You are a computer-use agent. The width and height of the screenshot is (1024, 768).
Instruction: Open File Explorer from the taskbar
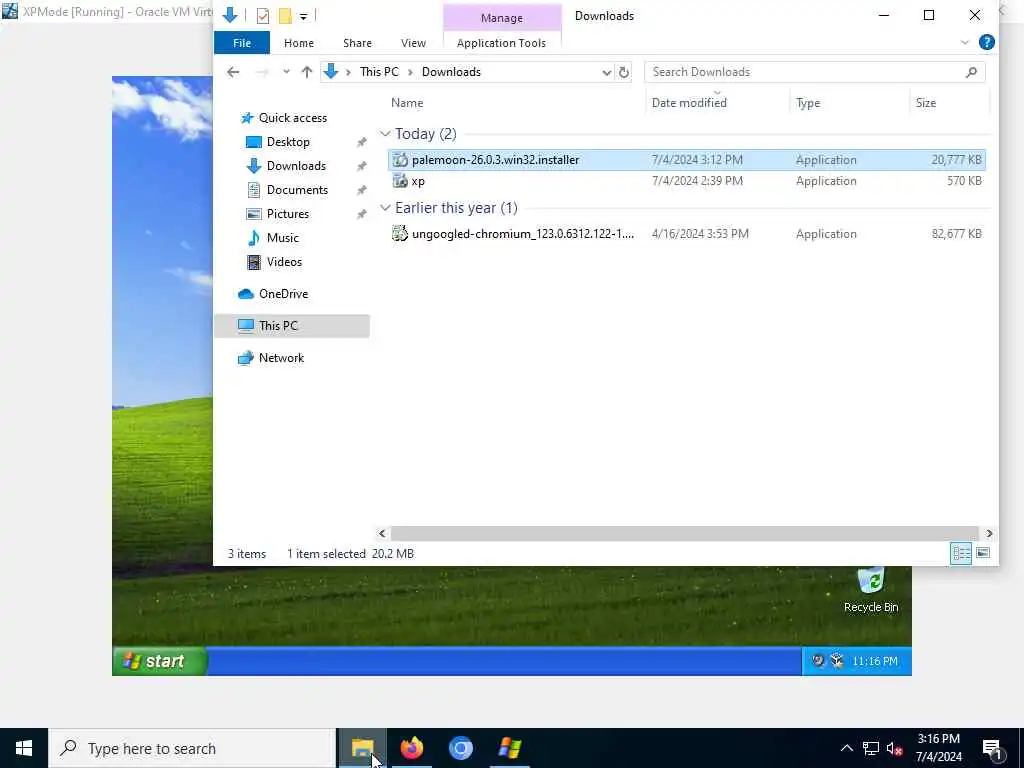click(x=362, y=748)
